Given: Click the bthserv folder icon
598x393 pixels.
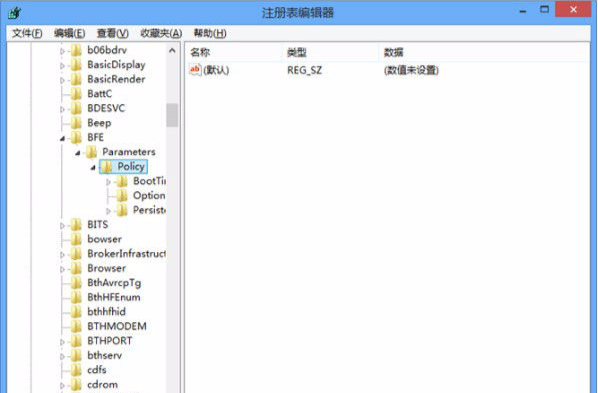Looking at the screenshot, I should (x=76, y=356).
